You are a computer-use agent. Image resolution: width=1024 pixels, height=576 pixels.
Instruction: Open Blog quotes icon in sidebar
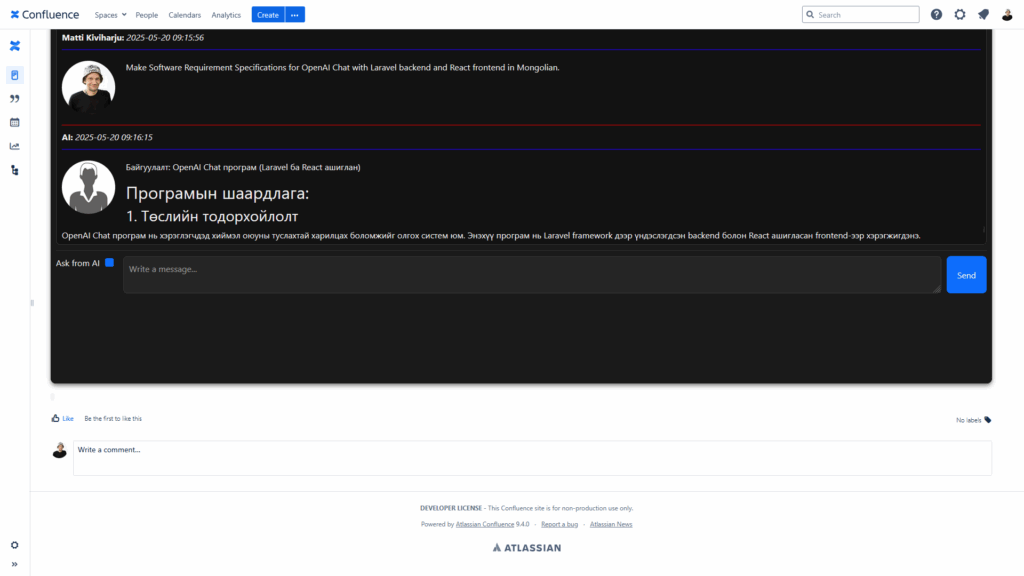point(15,99)
